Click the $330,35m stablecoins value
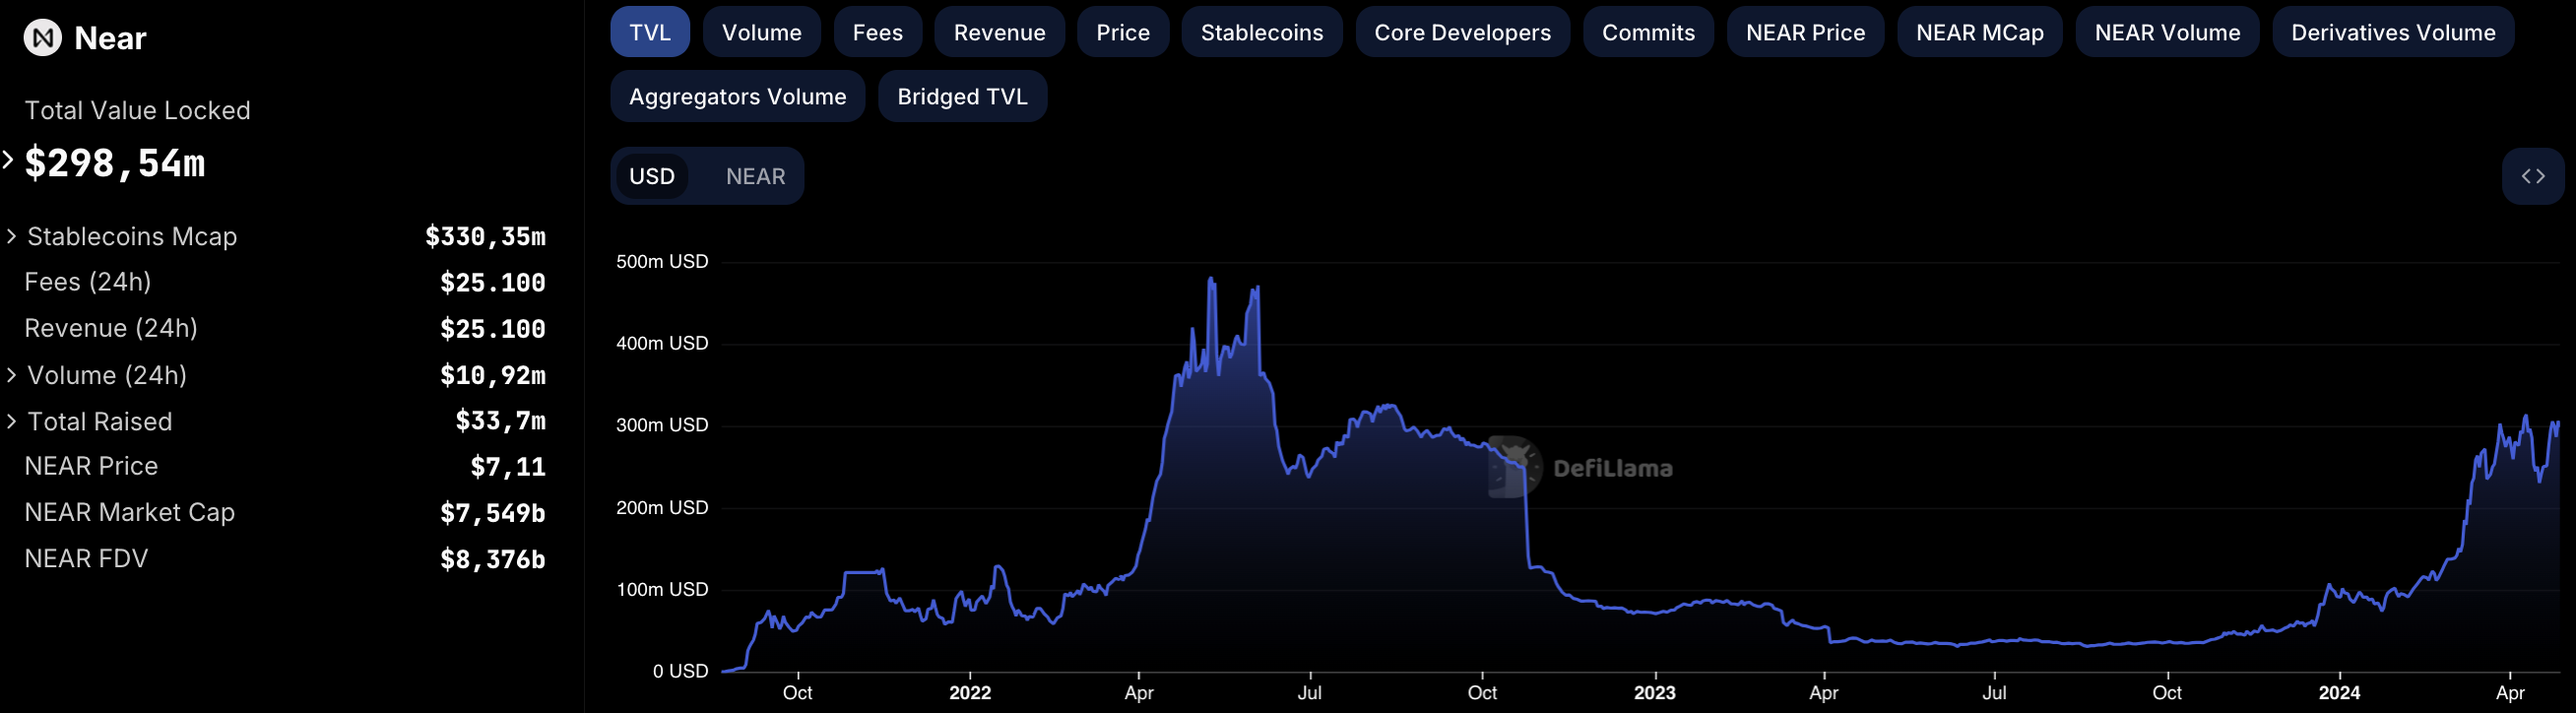This screenshot has height=713, width=2576. click(x=485, y=236)
